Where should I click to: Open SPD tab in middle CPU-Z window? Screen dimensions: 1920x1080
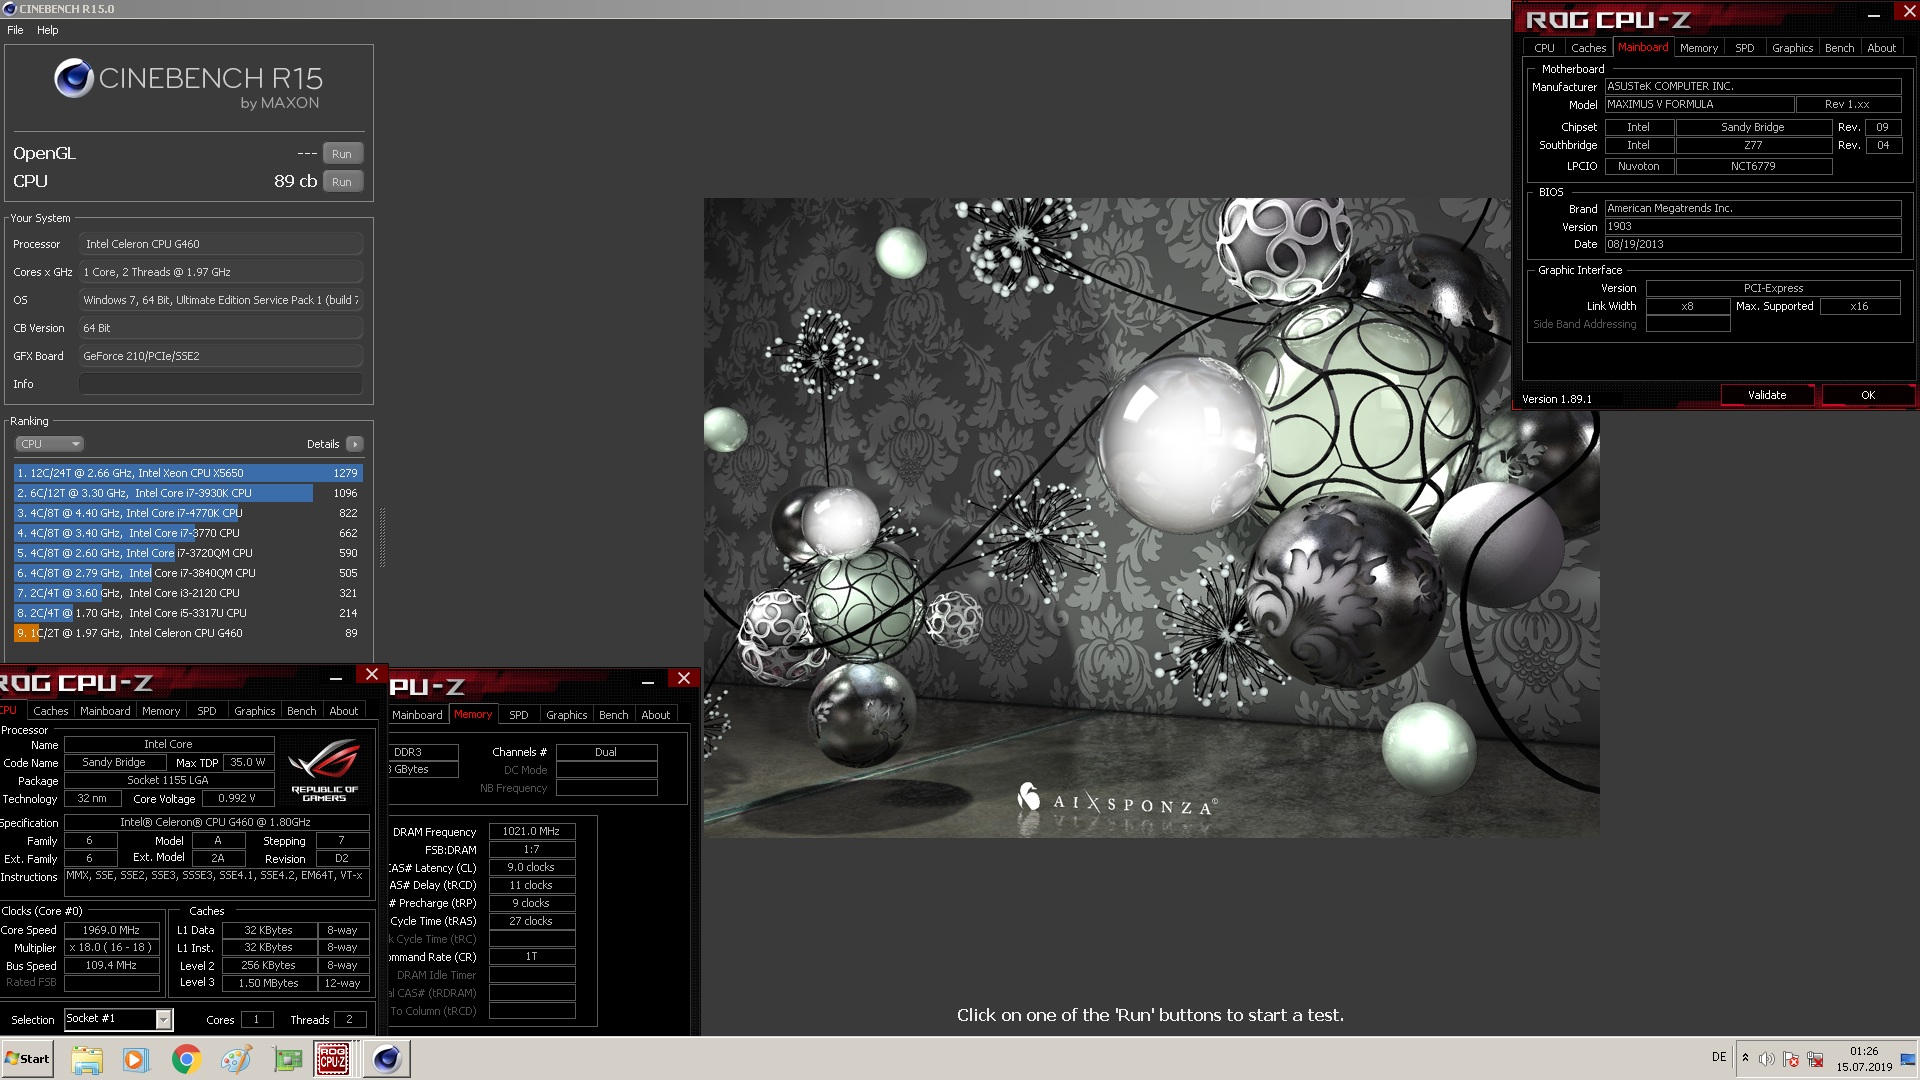pyautogui.click(x=518, y=715)
